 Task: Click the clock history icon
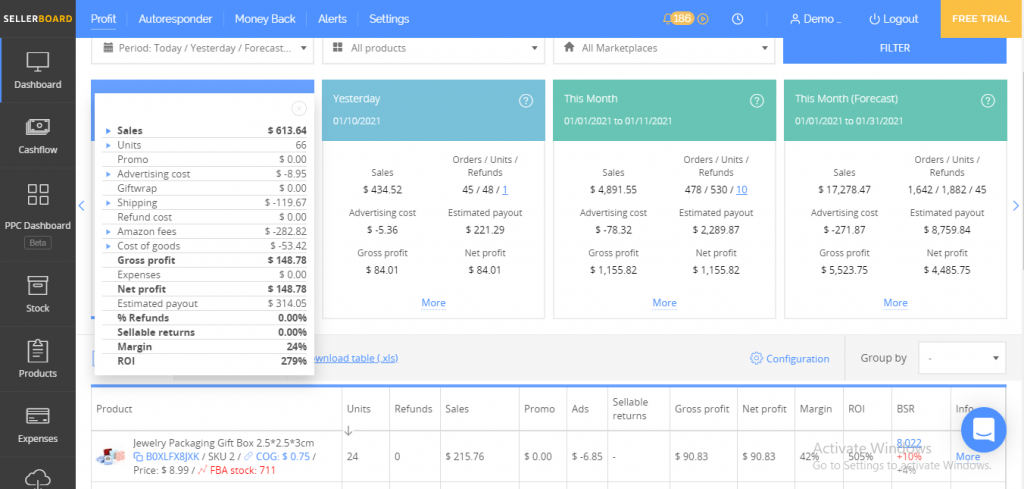pyautogui.click(x=737, y=19)
